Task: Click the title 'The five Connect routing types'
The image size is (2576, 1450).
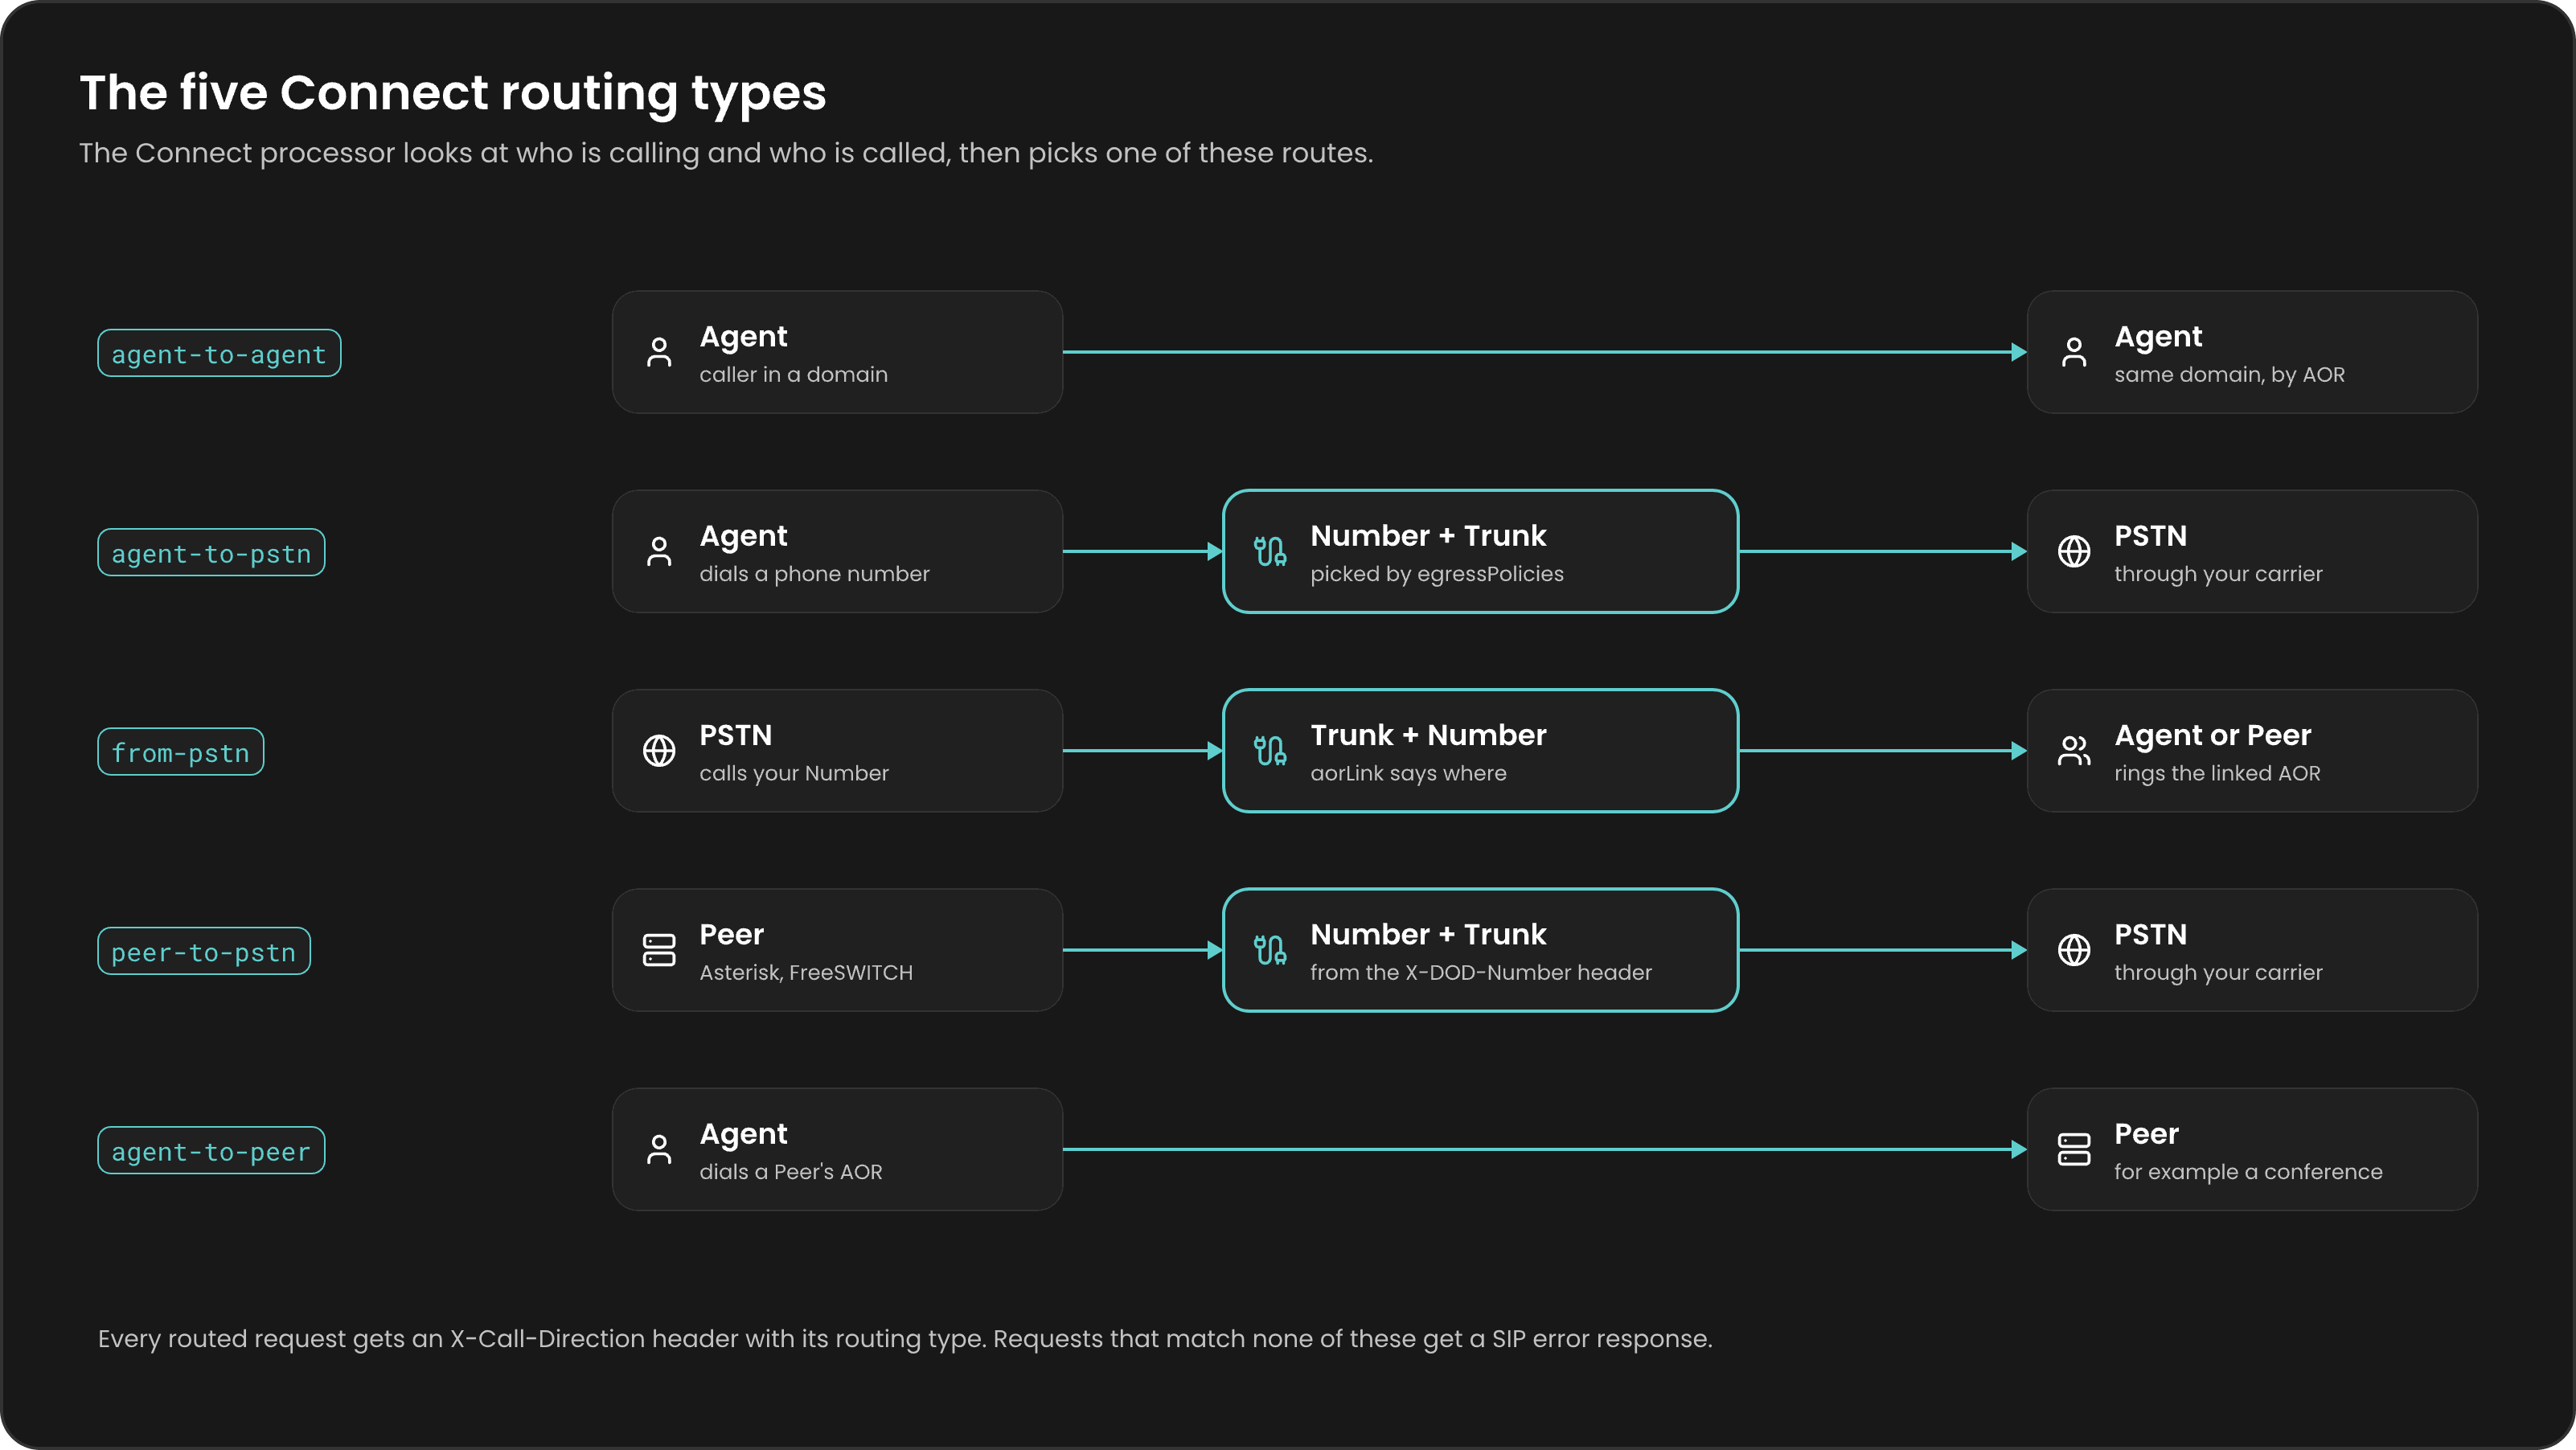Action: (453, 93)
